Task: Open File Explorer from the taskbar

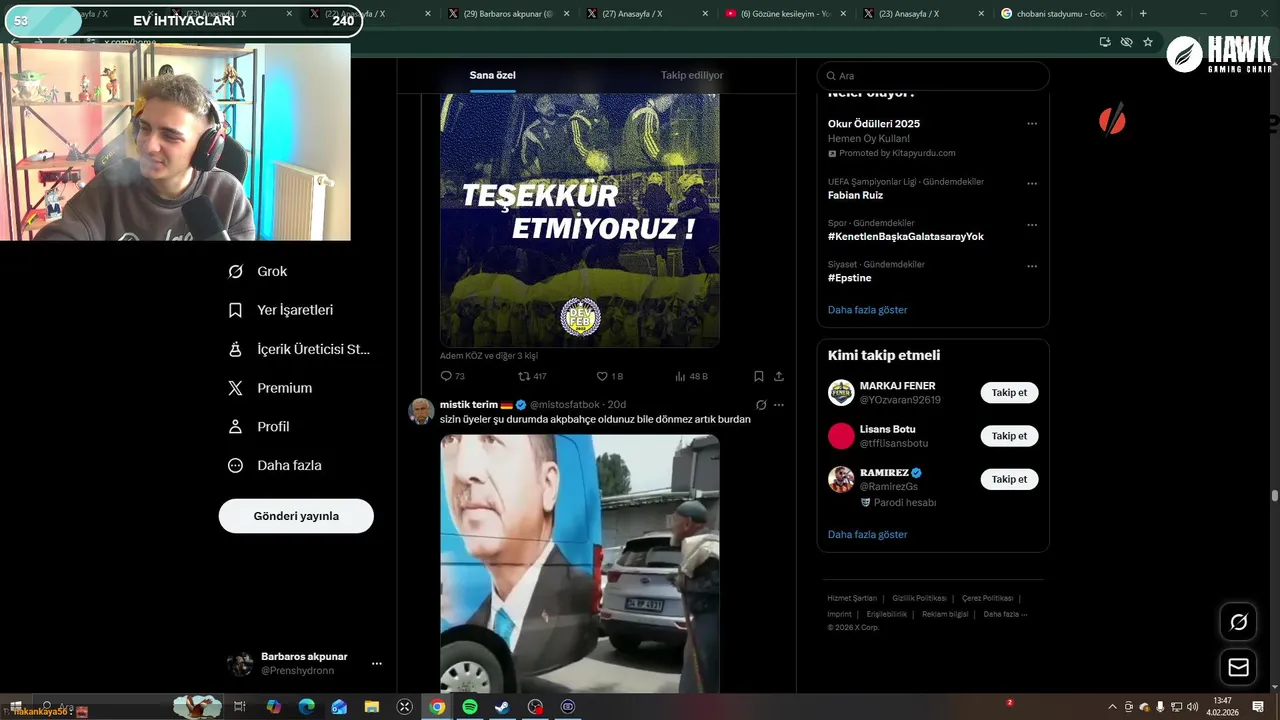Action: pyautogui.click(x=372, y=706)
